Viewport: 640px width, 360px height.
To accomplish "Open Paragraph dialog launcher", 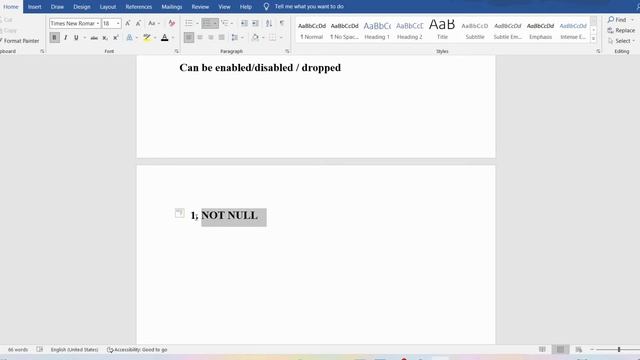I will [287, 51].
